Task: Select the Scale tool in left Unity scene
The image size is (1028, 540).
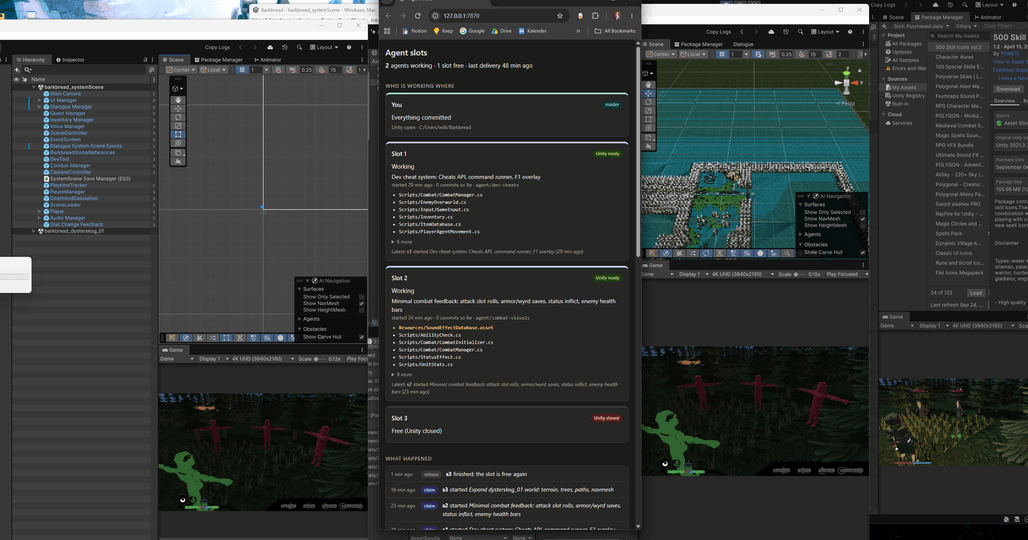Action: 178,126
